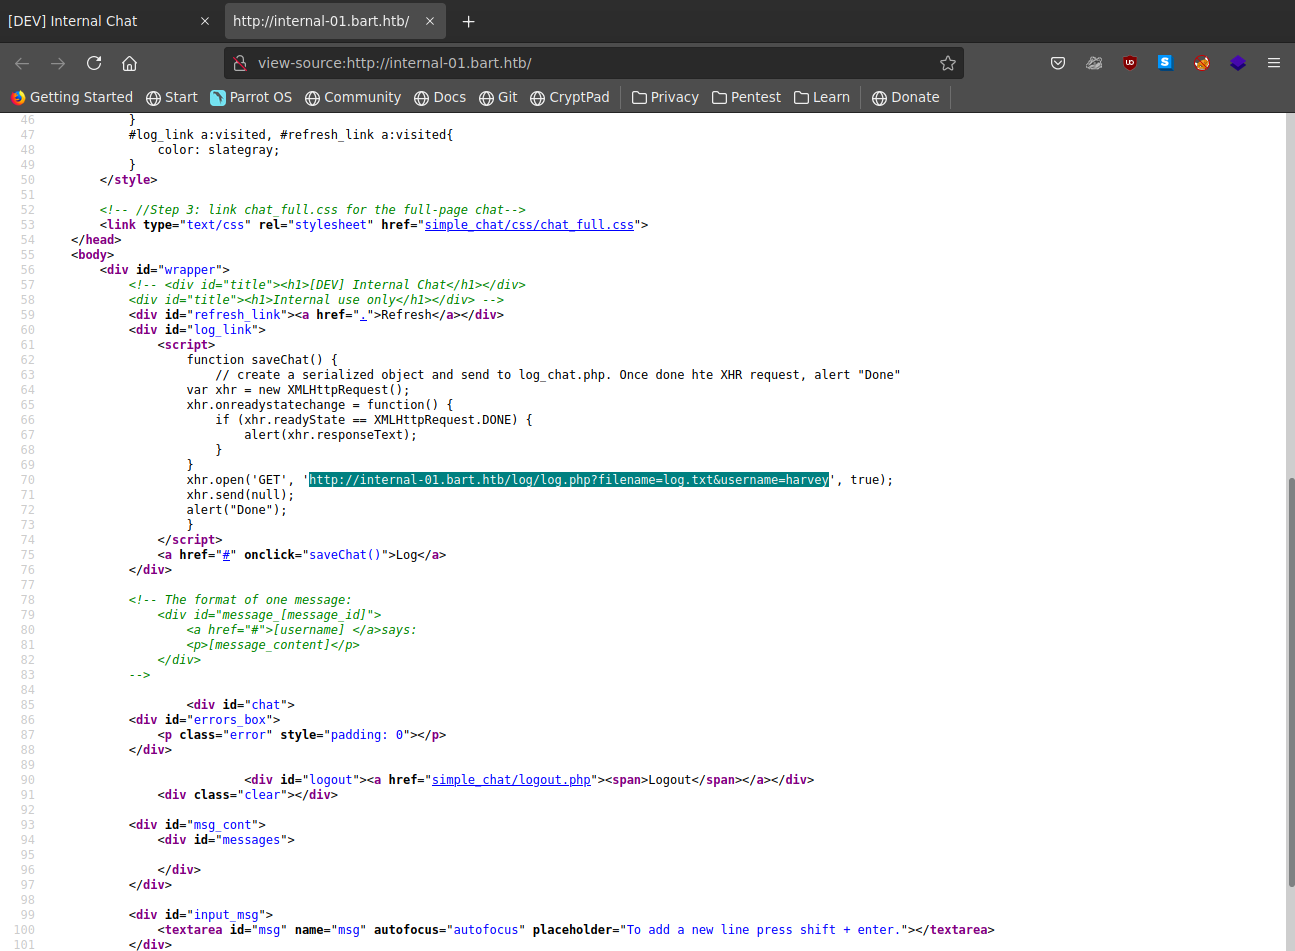The image size is (1295, 951).
Task: Click the "alert("Done");" line
Action: 237,510
